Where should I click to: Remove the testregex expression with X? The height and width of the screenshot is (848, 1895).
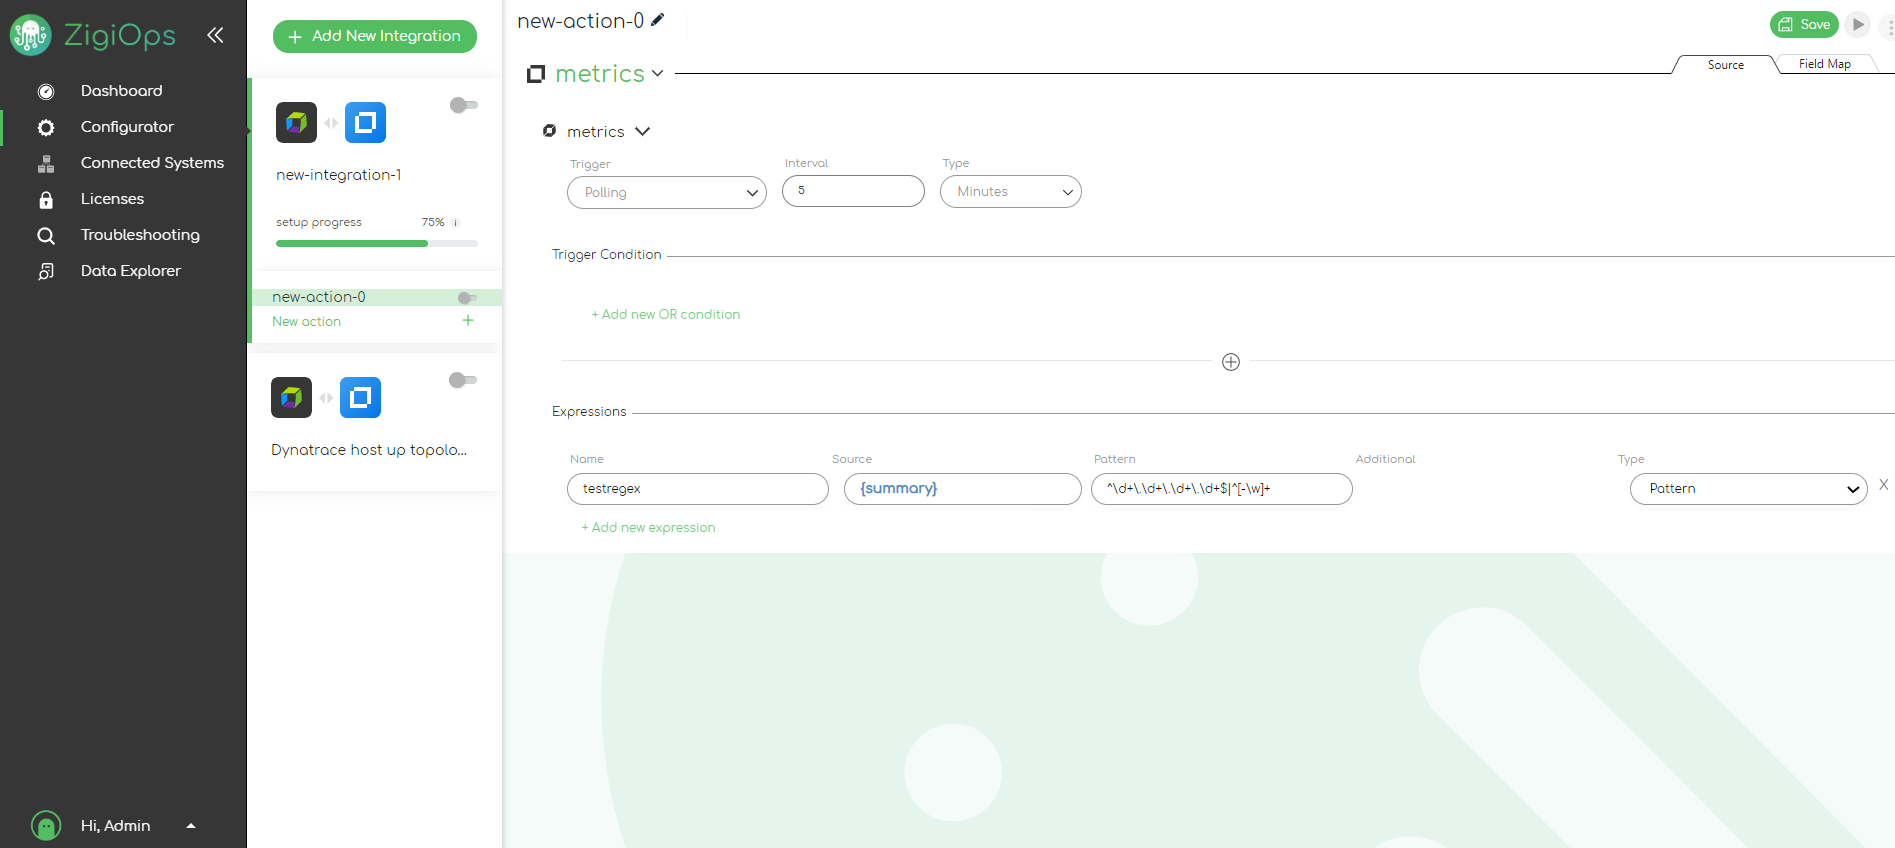click(x=1883, y=485)
